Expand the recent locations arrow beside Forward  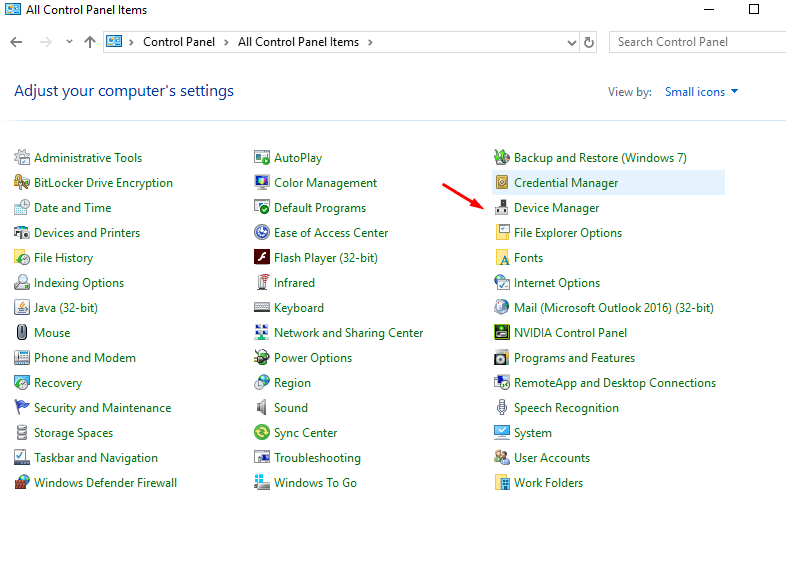tap(69, 42)
